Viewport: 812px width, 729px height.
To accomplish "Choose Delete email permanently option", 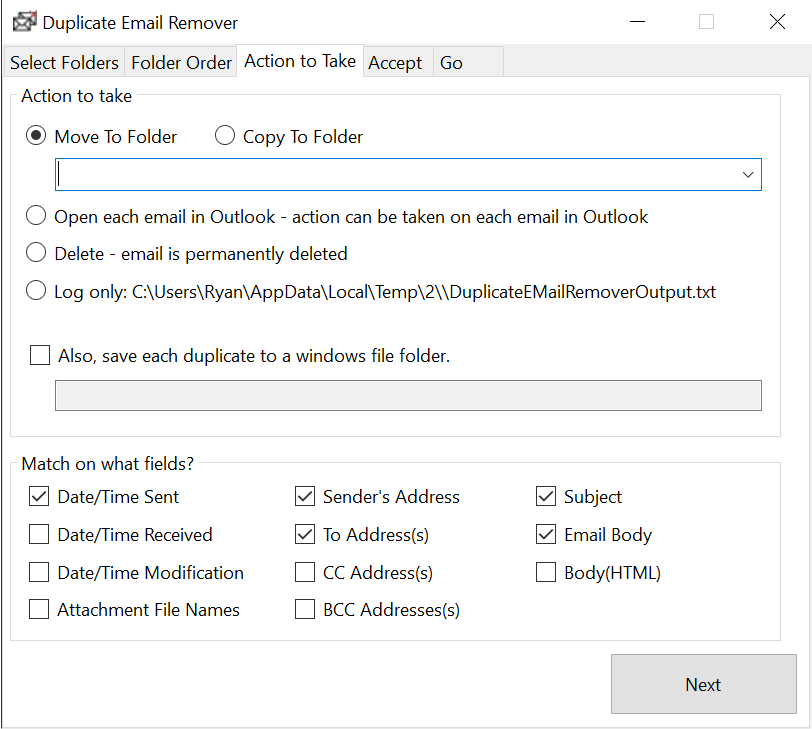I will [37, 254].
